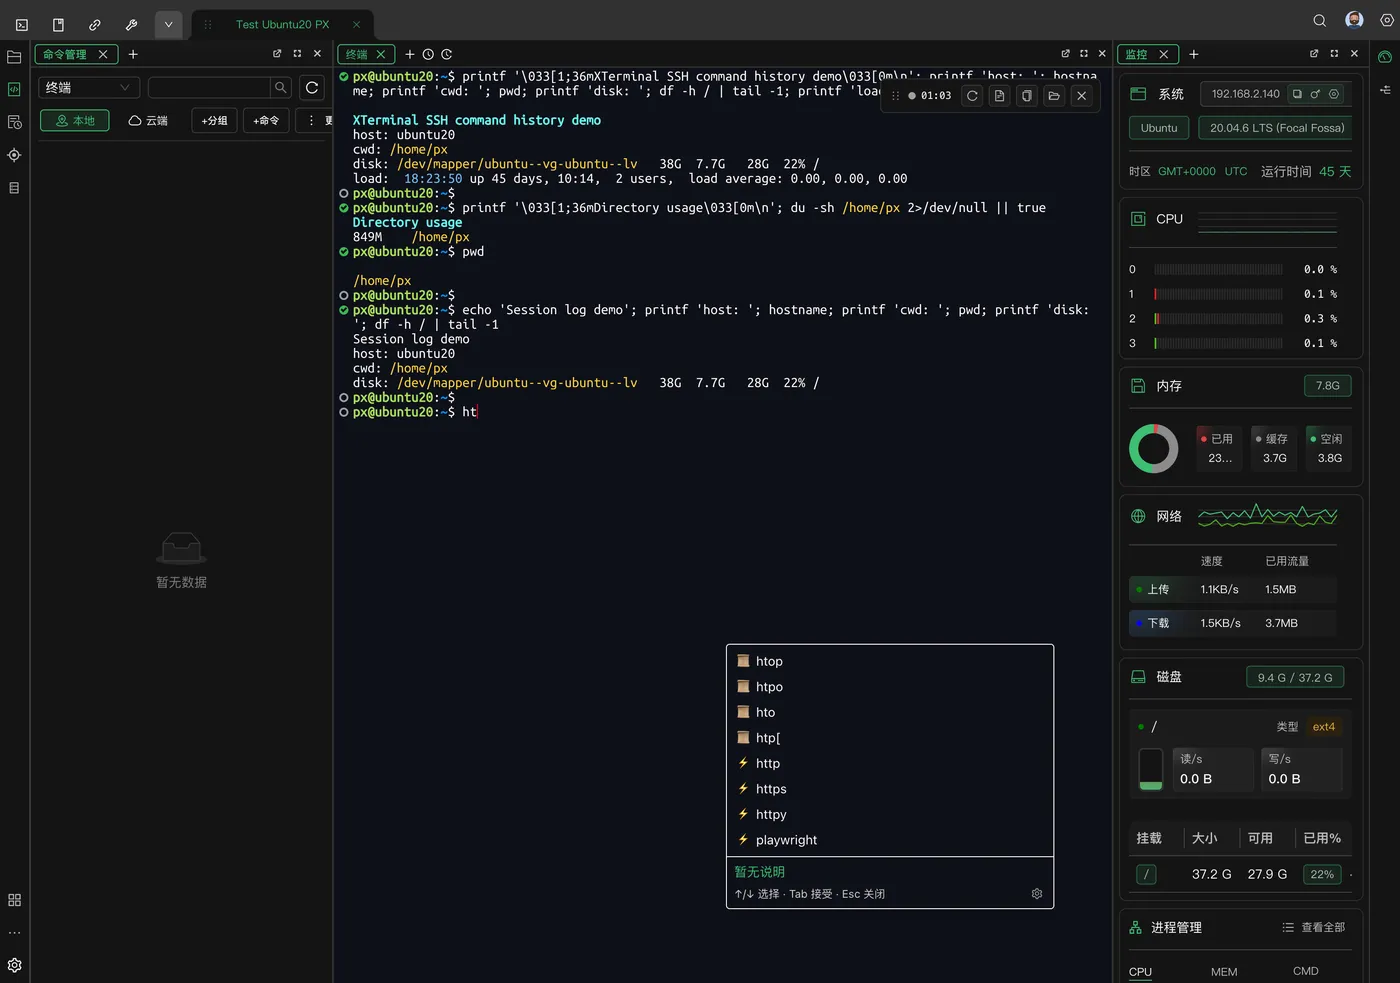Click the file manager icon in the top bar
The height and width of the screenshot is (983, 1400).
click(x=58, y=24)
